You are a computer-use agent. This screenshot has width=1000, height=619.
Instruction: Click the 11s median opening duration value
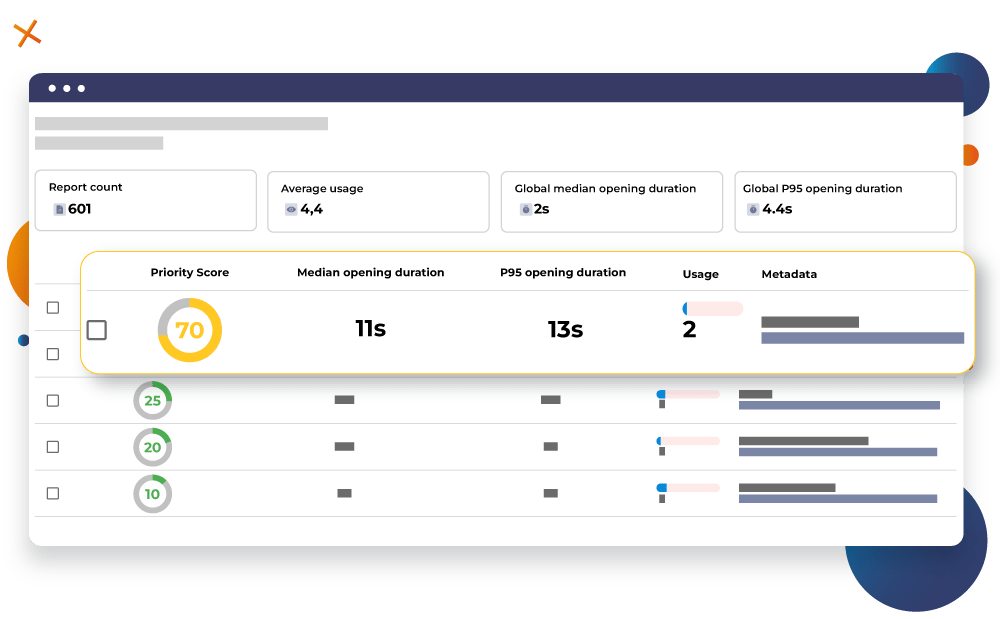pyautogui.click(x=371, y=328)
